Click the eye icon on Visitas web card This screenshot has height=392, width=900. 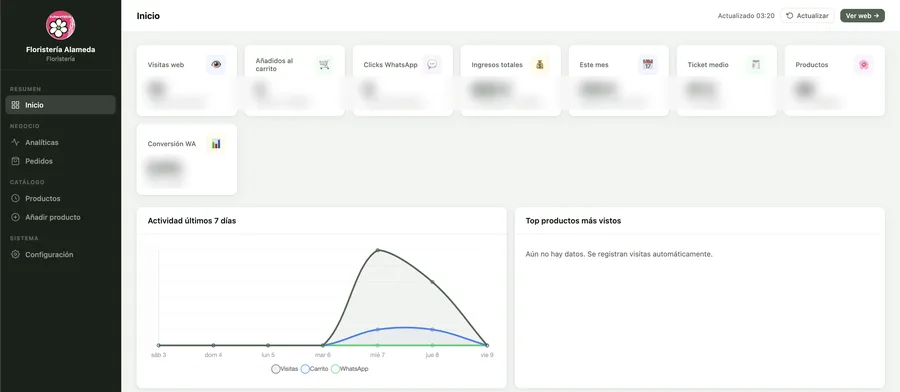pos(216,65)
